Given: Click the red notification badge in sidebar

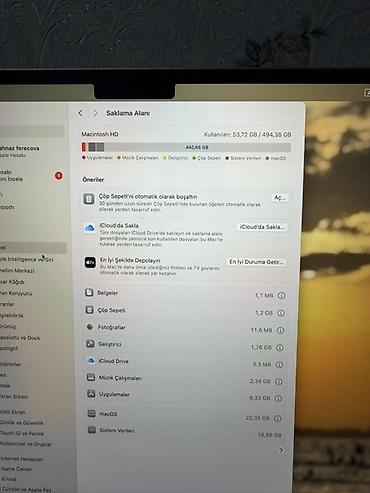Looking at the screenshot, I should [x=59, y=175].
